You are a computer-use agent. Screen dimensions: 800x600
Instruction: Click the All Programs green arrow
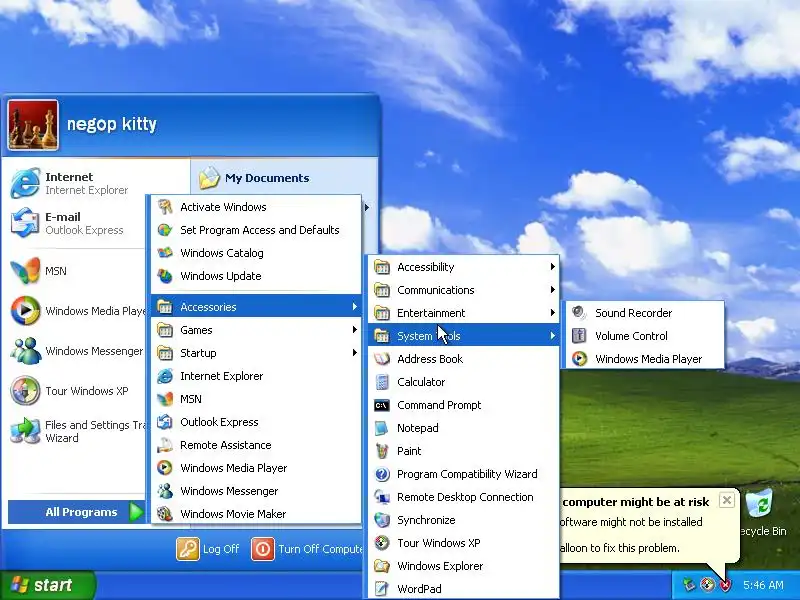[x=136, y=512]
